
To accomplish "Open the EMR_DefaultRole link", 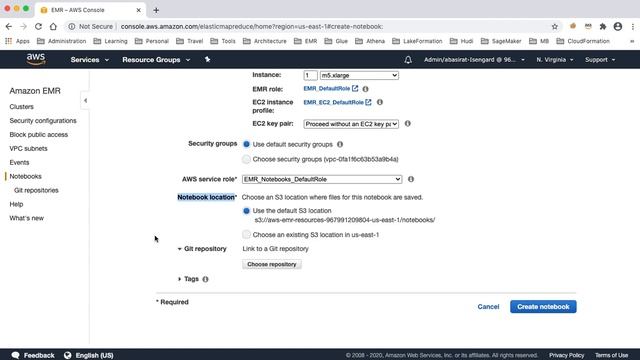I will (x=327, y=89).
